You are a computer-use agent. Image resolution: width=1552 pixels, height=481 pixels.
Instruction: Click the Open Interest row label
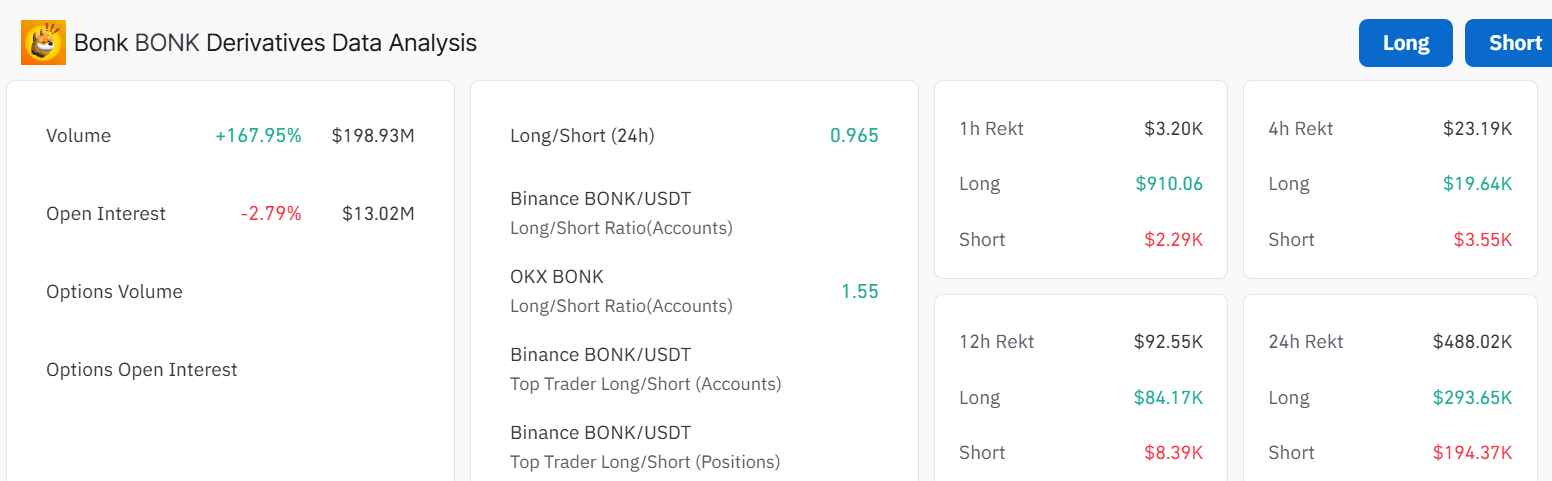tap(106, 214)
